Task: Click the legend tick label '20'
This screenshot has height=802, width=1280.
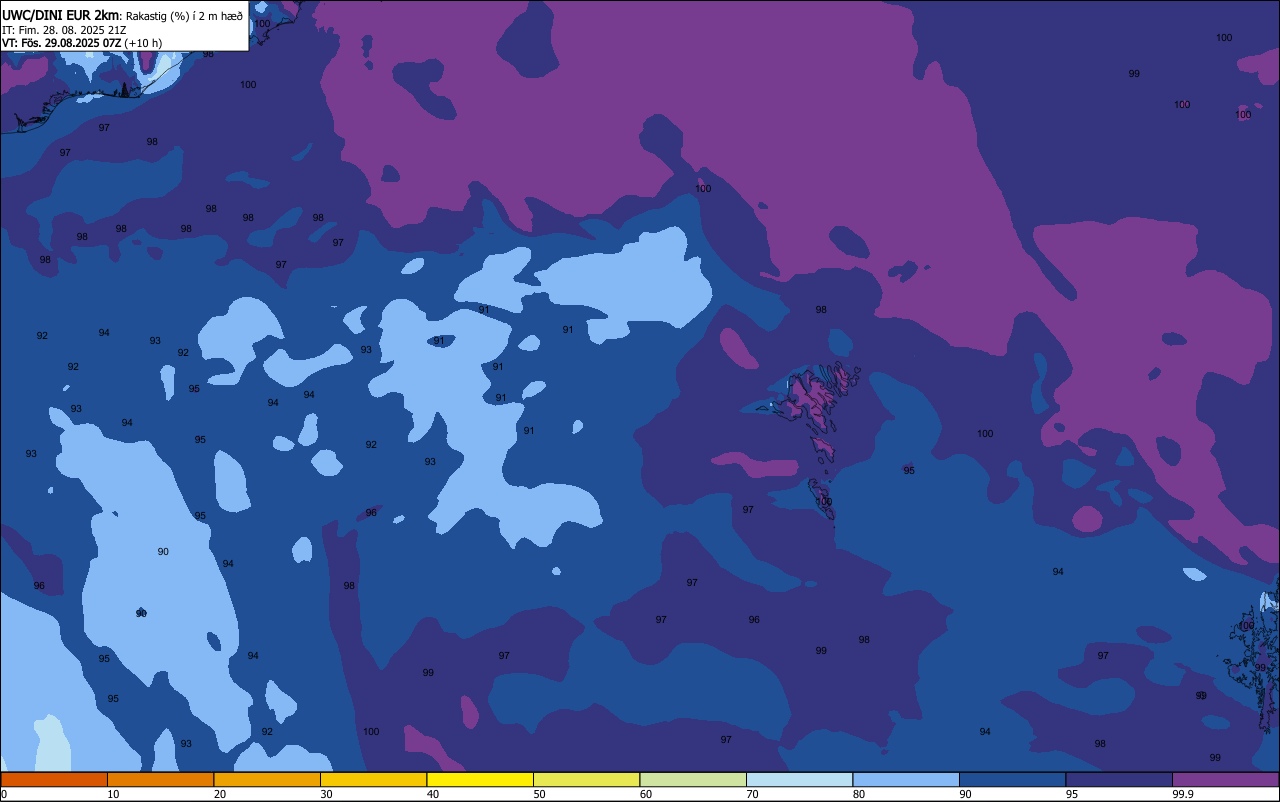Action: 220,794
